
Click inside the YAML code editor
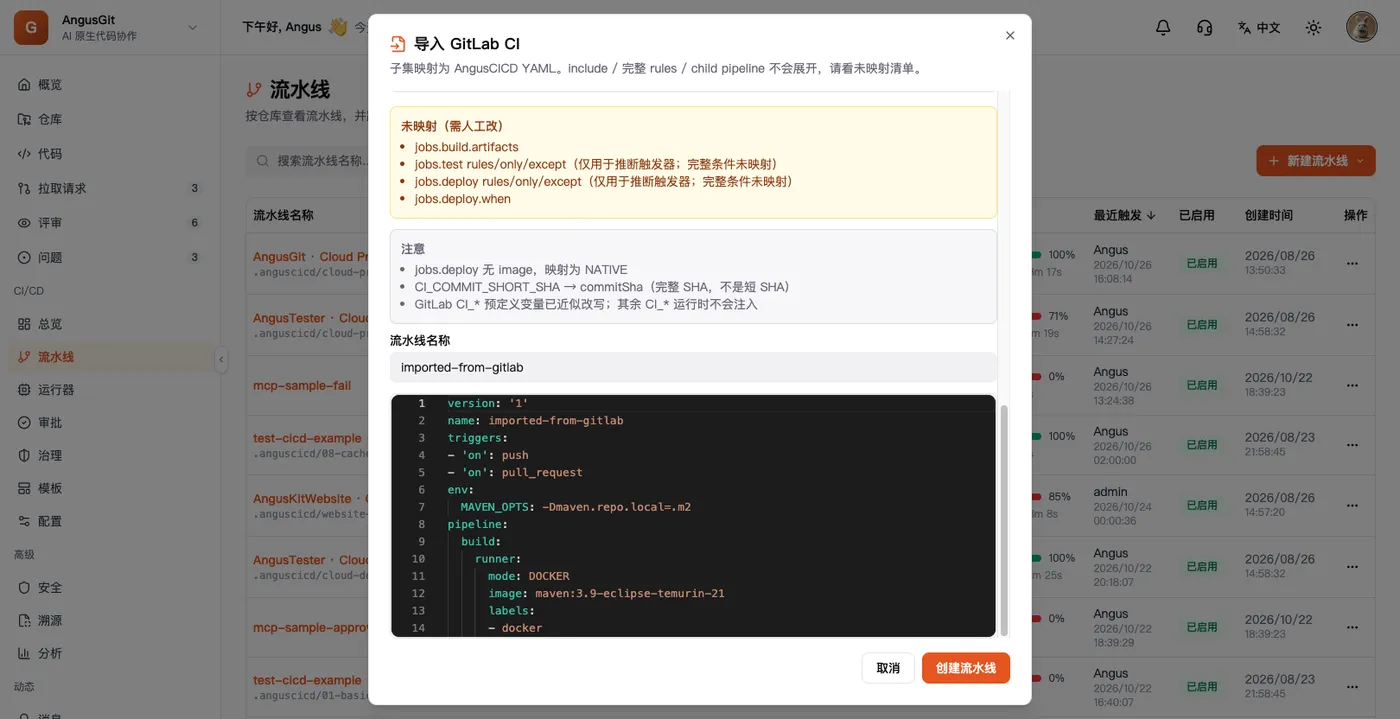pos(693,516)
